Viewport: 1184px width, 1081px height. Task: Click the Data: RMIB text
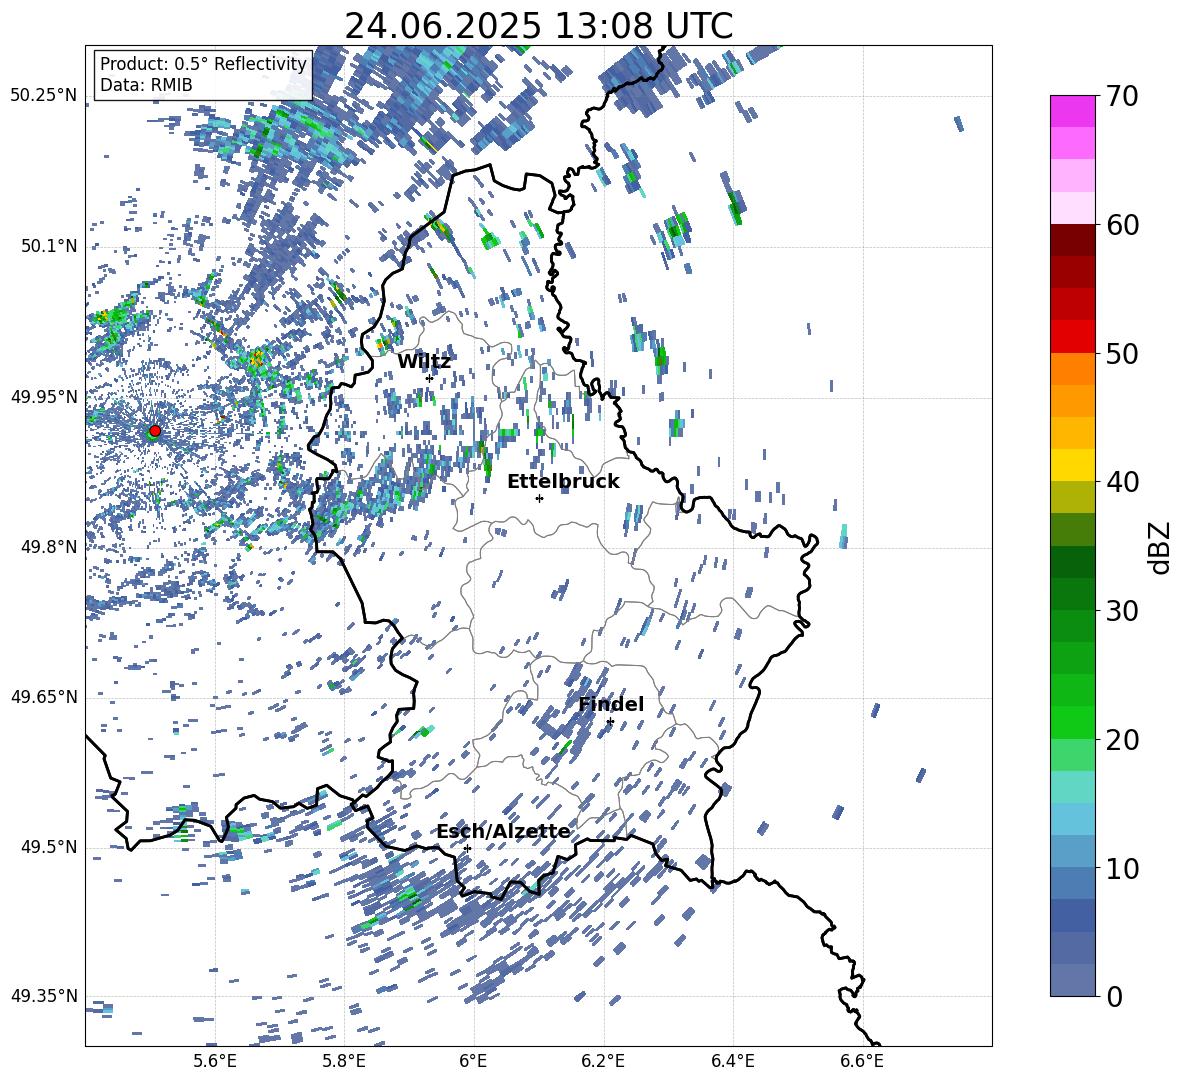146,85
